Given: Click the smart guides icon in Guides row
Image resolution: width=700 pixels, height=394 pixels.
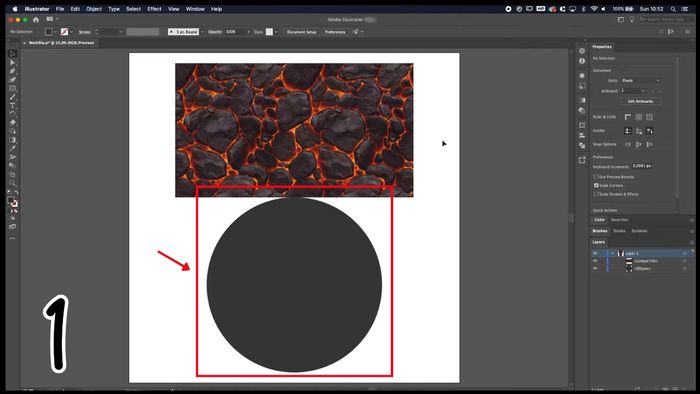Looking at the screenshot, I should tap(650, 131).
